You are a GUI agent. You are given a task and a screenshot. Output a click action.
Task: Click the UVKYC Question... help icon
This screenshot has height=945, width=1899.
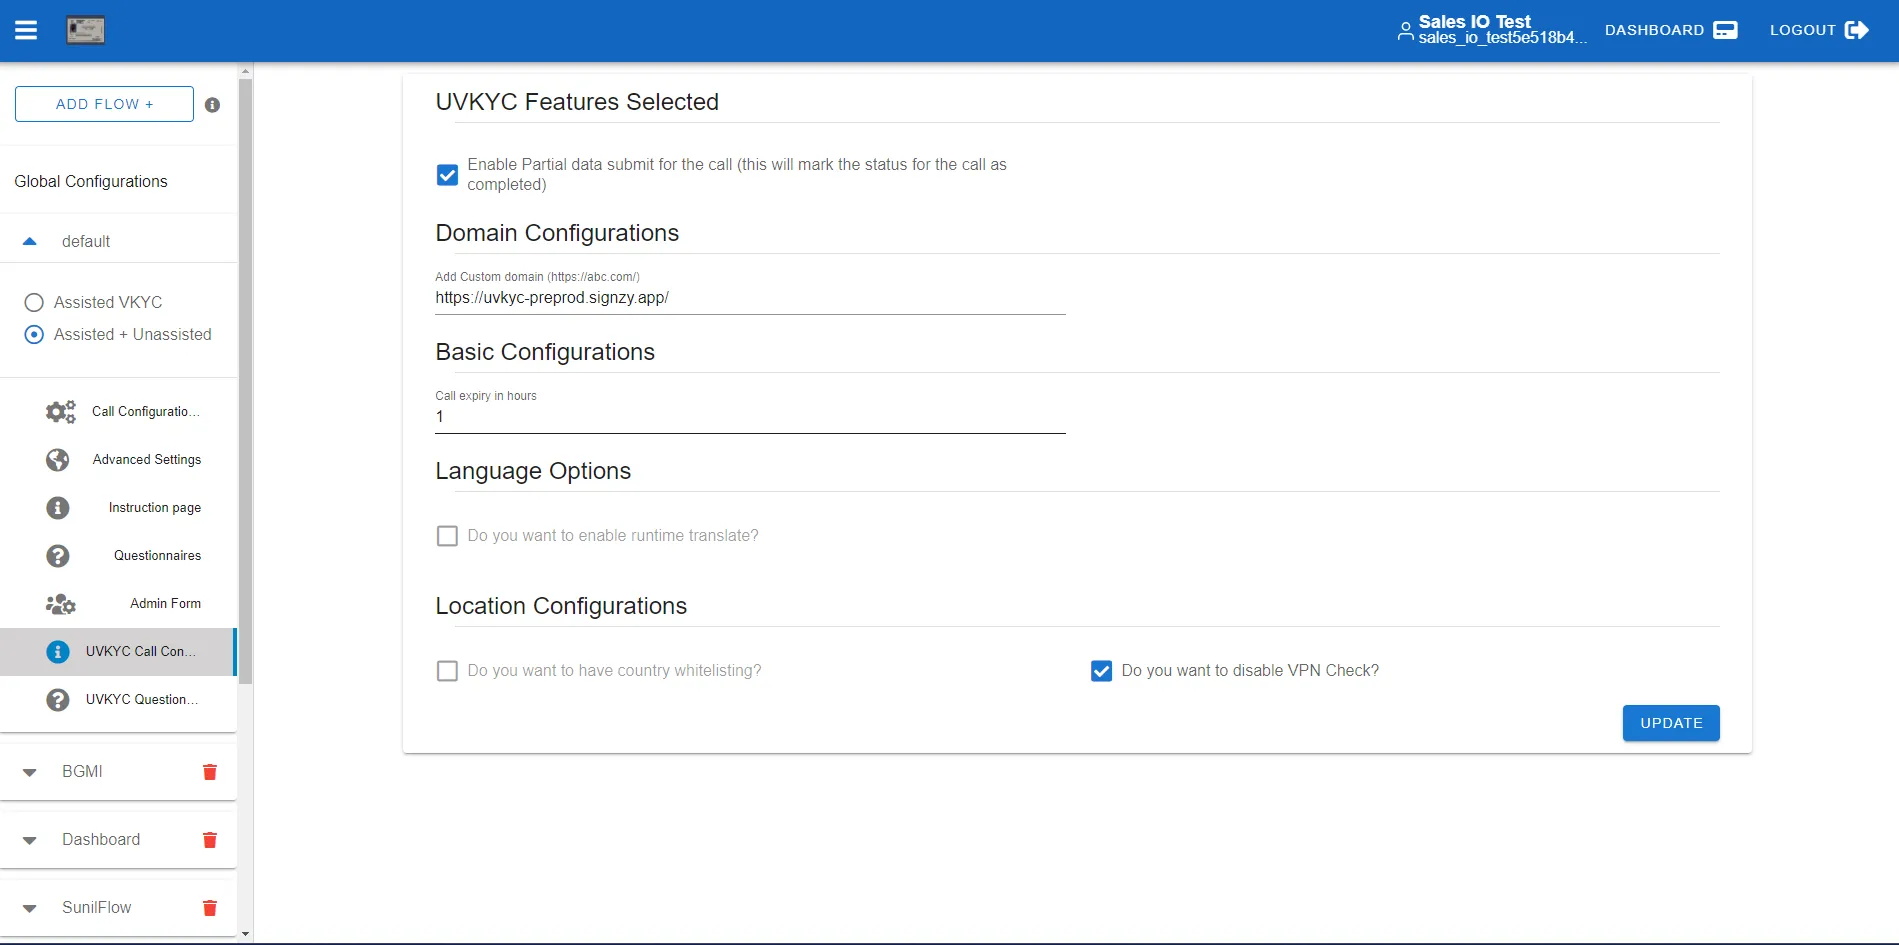pyautogui.click(x=58, y=699)
